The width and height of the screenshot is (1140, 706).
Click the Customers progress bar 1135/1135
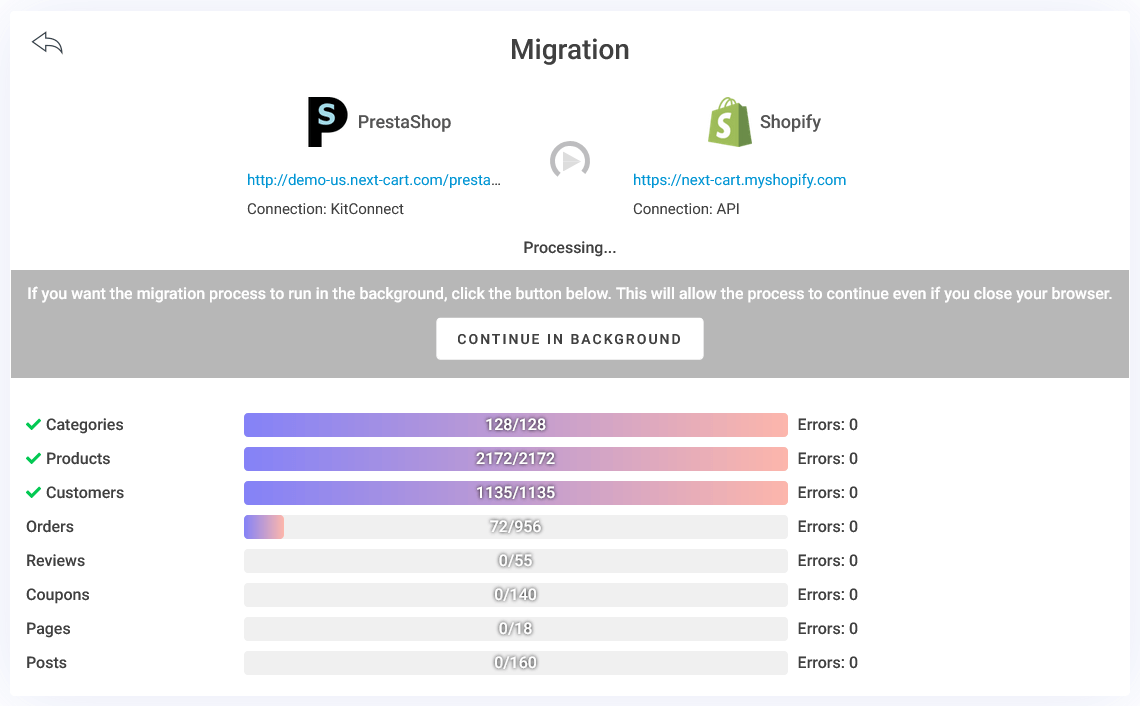515,493
